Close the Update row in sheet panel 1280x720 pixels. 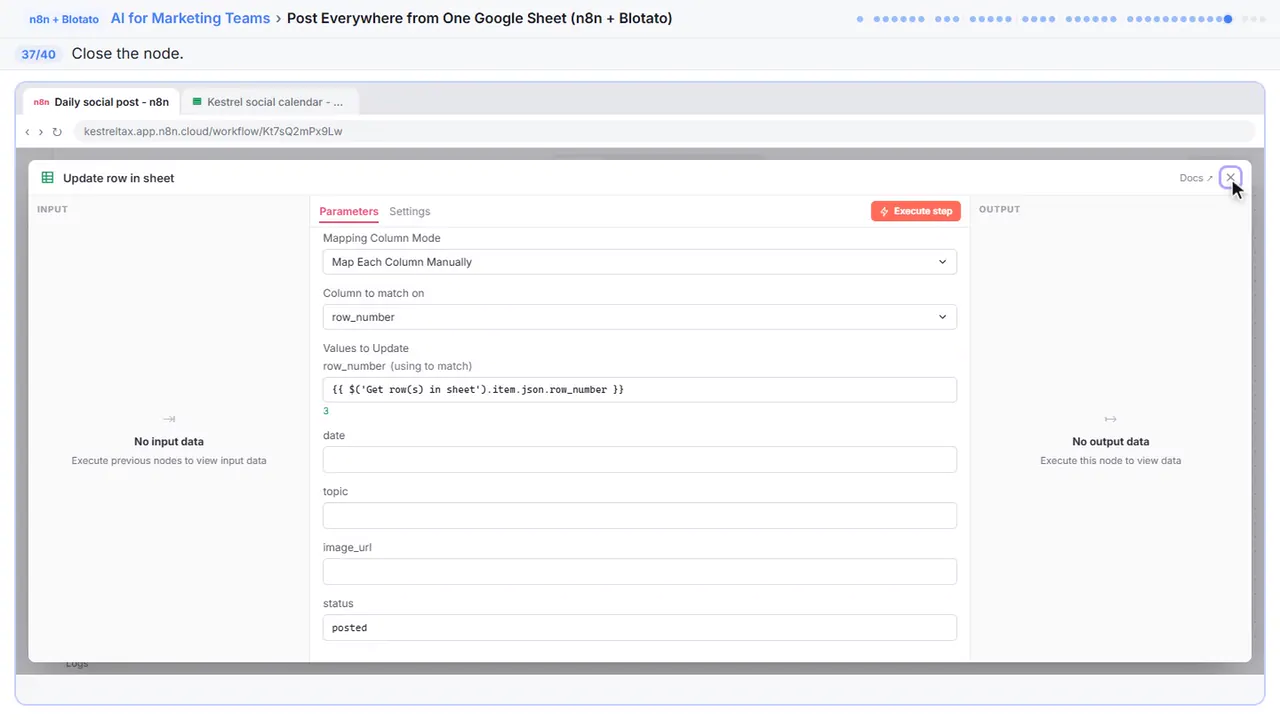coord(1230,178)
